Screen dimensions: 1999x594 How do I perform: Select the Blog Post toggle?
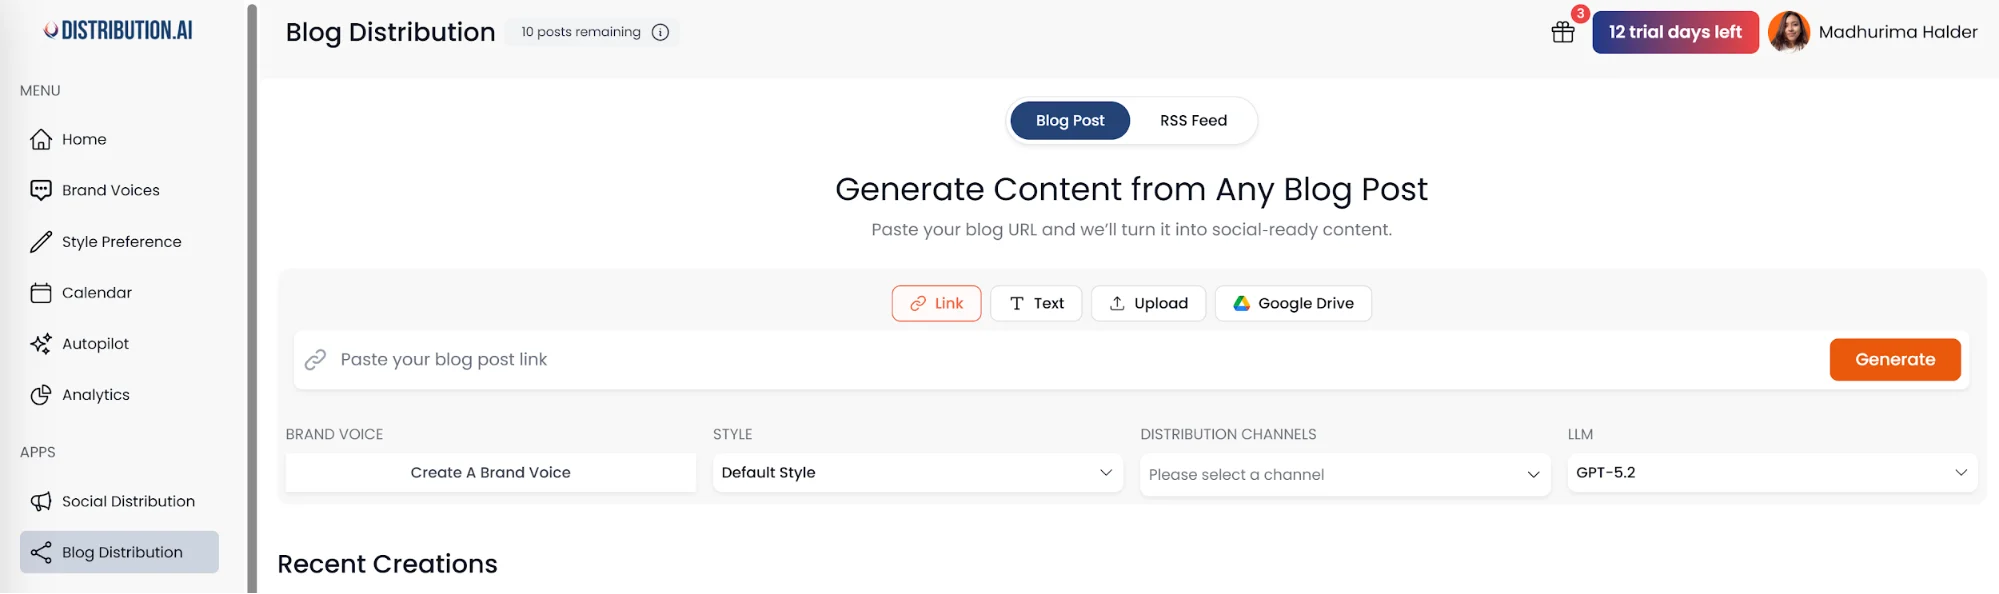coord(1069,121)
